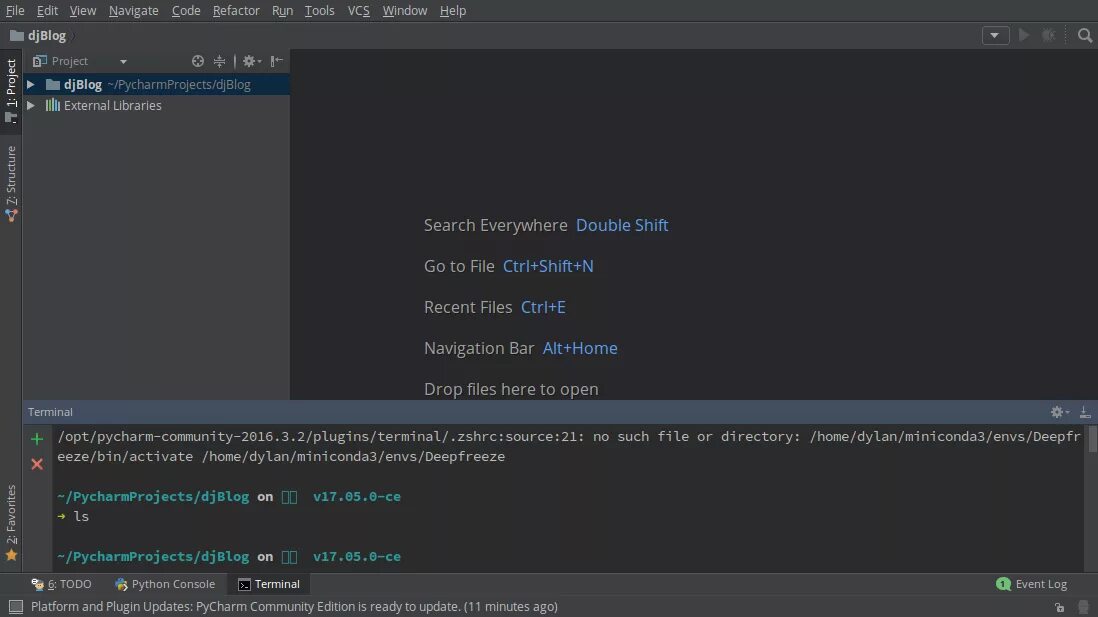Viewport: 1098px width, 617px height.
Task: Open the Run menu
Action: point(282,11)
